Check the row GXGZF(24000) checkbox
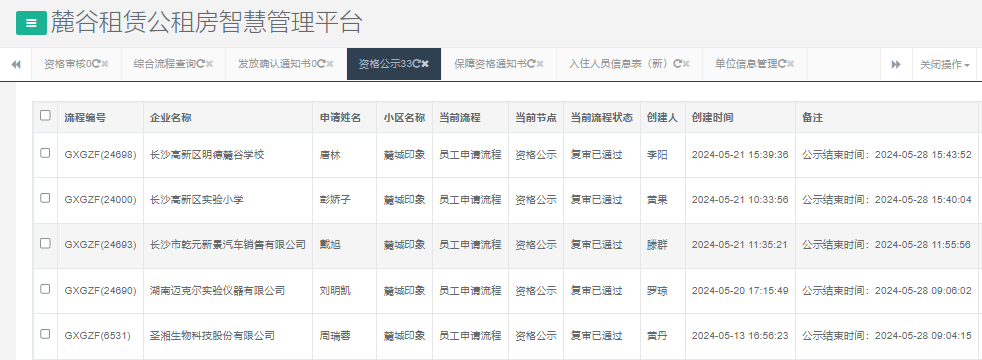 [45, 198]
